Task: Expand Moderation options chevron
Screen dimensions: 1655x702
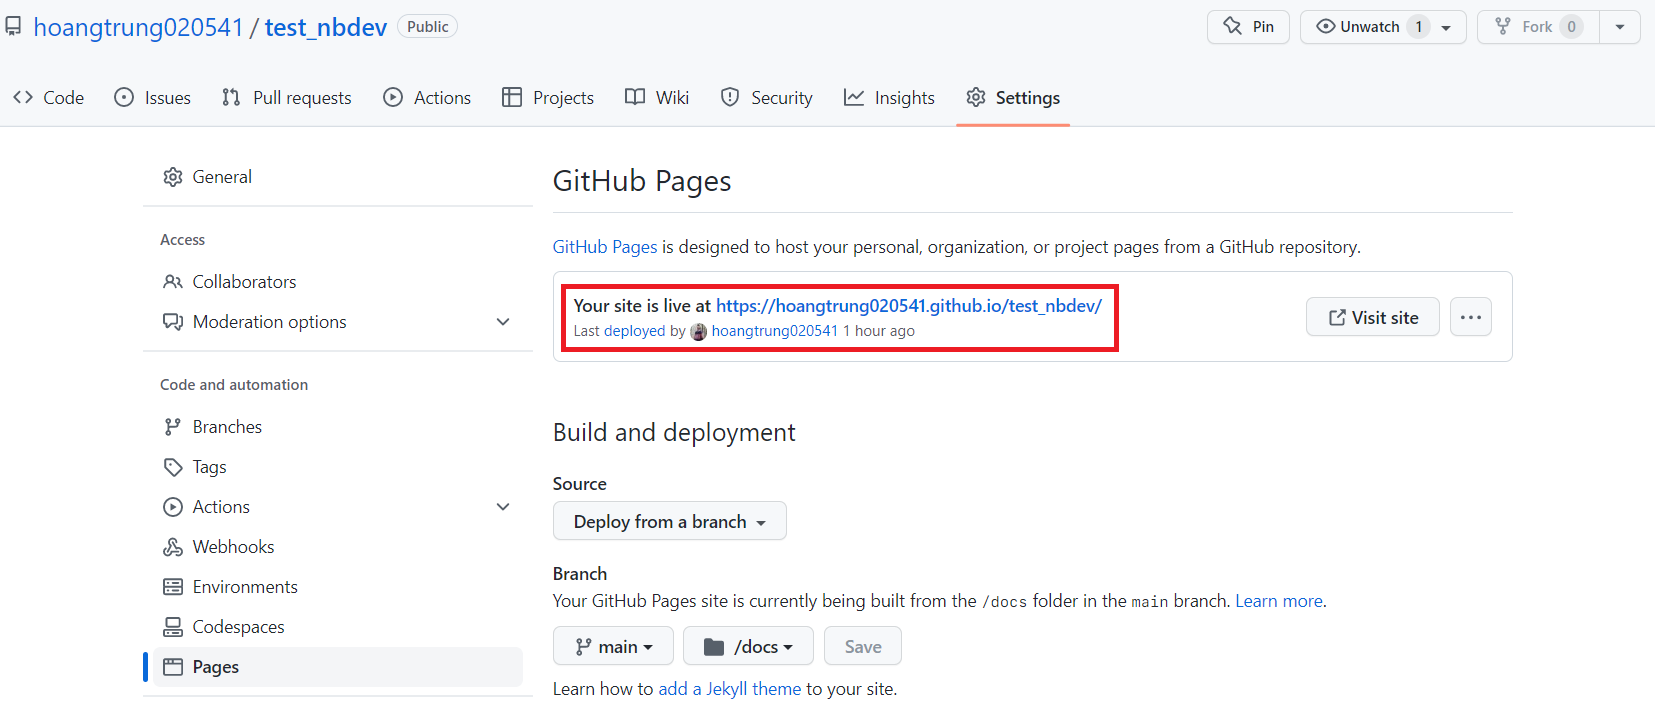Action: click(503, 322)
